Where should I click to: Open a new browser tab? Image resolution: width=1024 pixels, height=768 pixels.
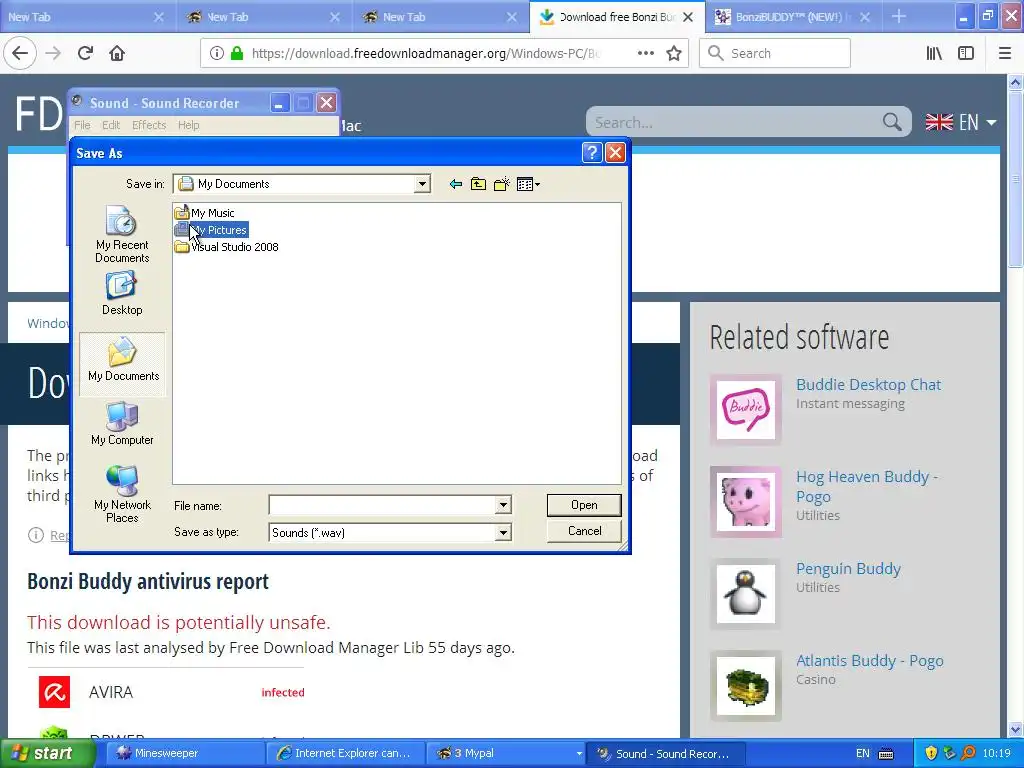tap(899, 17)
